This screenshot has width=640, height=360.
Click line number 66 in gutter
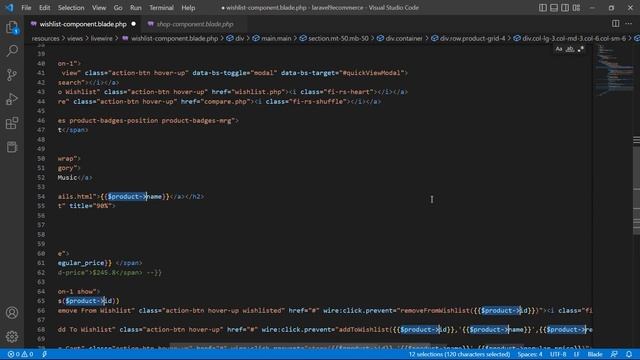(41, 311)
